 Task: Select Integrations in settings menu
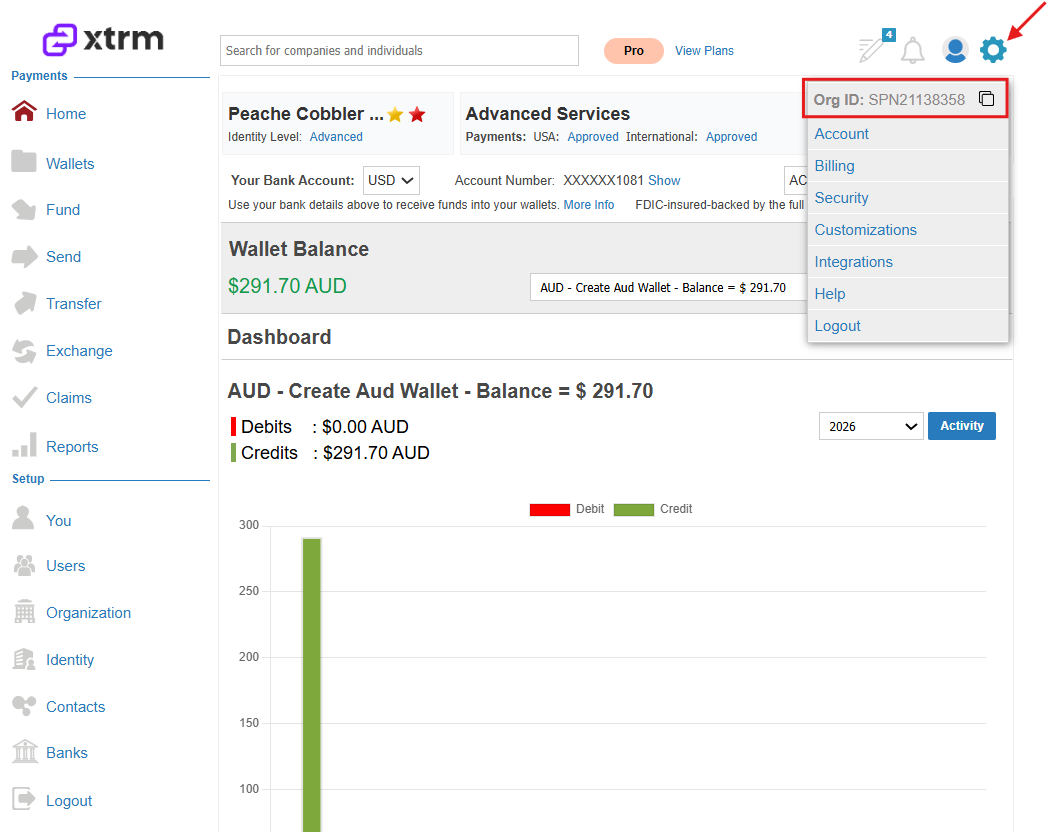[x=907, y=262]
